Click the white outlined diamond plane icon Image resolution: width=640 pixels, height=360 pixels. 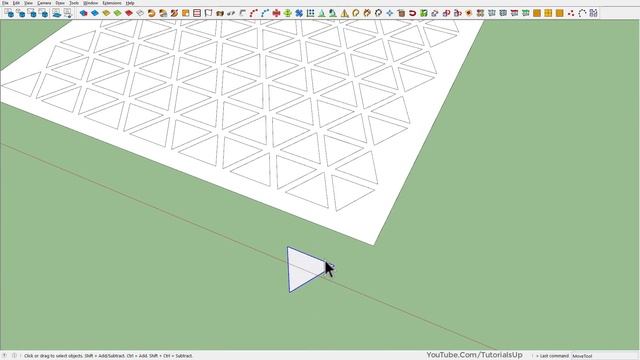point(140,13)
